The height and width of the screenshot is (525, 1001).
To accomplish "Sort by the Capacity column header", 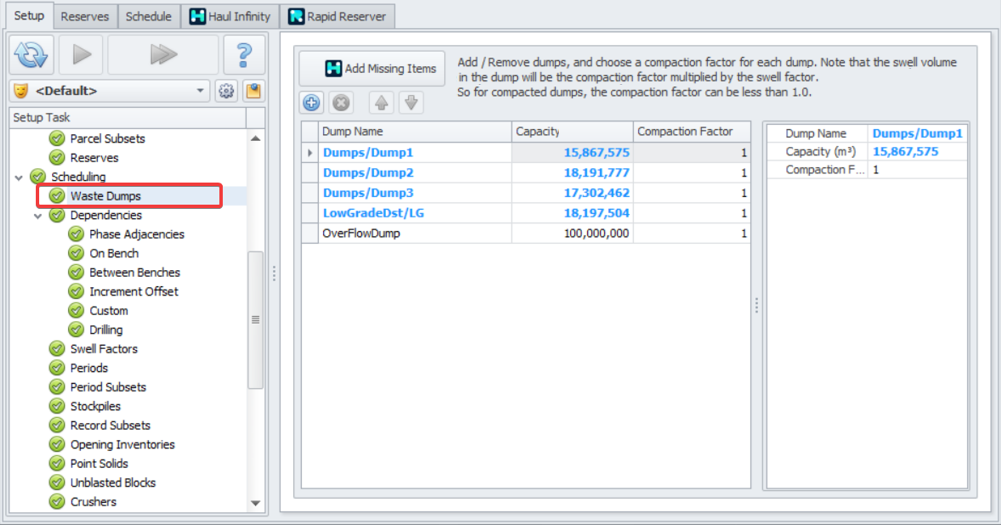I will point(572,132).
